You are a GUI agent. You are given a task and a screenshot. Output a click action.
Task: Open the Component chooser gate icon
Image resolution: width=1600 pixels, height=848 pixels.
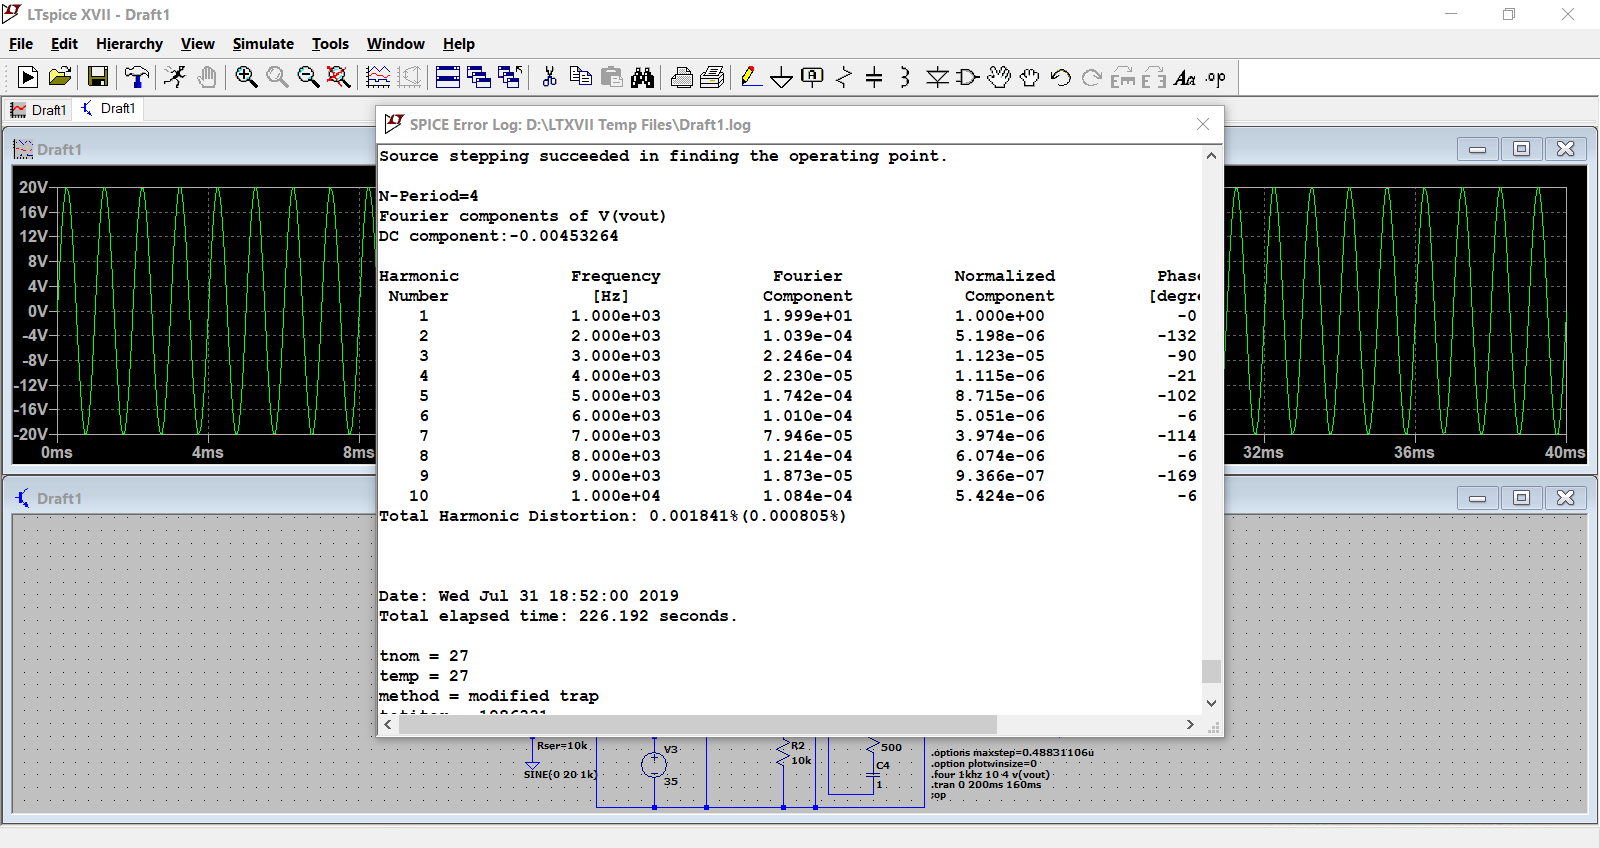coord(968,77)
